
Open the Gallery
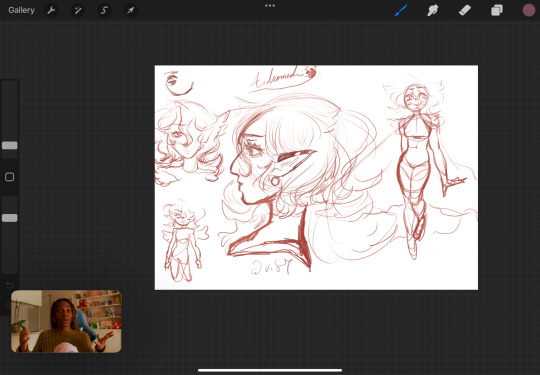[21, 10]
